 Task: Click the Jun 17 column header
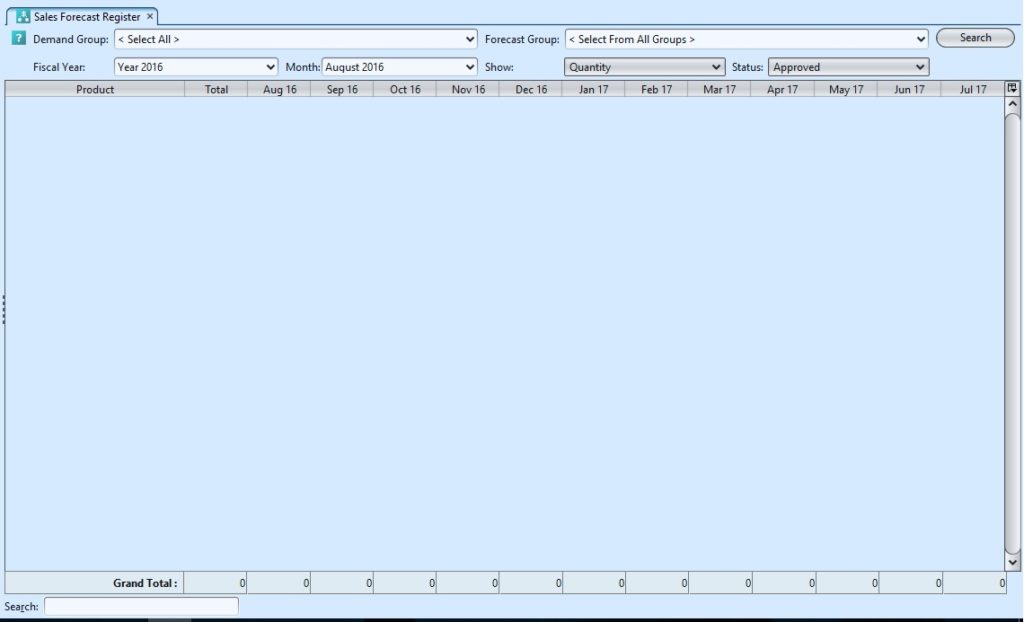(x=909, y=89)
